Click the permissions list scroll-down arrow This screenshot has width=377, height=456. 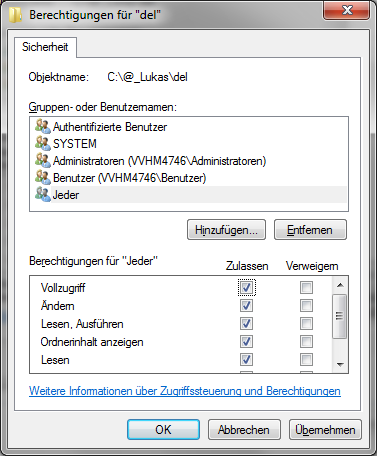(x=340, y=365)
